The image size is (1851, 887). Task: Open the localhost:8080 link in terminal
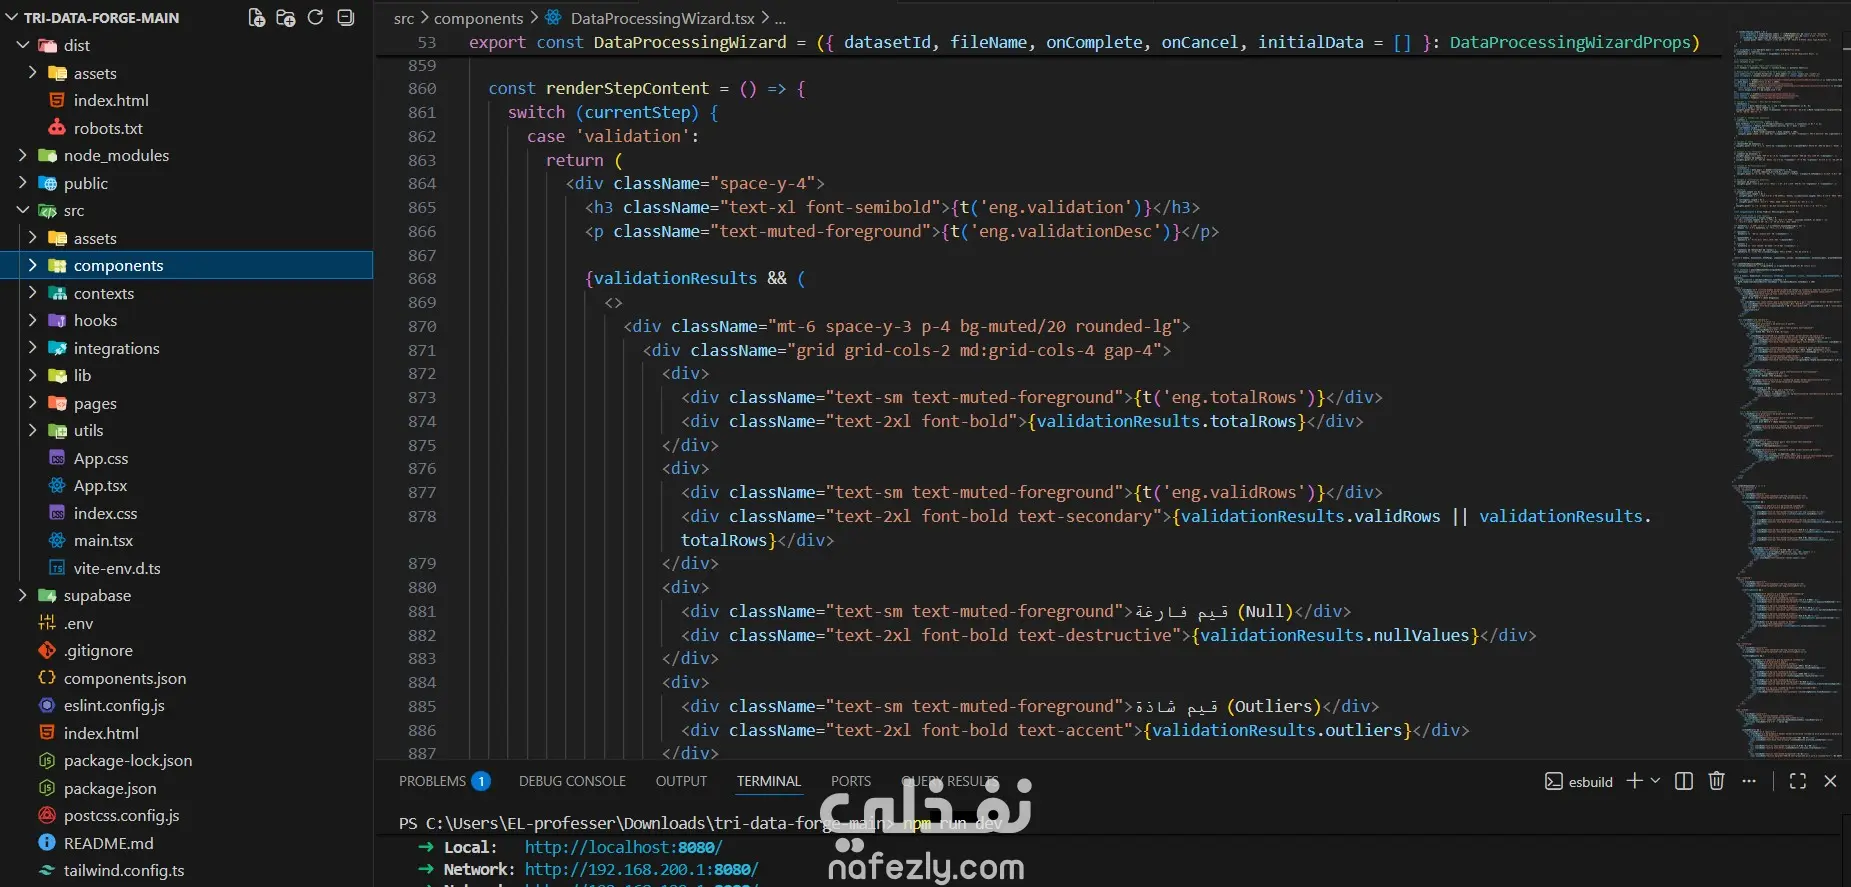point(624,847)
